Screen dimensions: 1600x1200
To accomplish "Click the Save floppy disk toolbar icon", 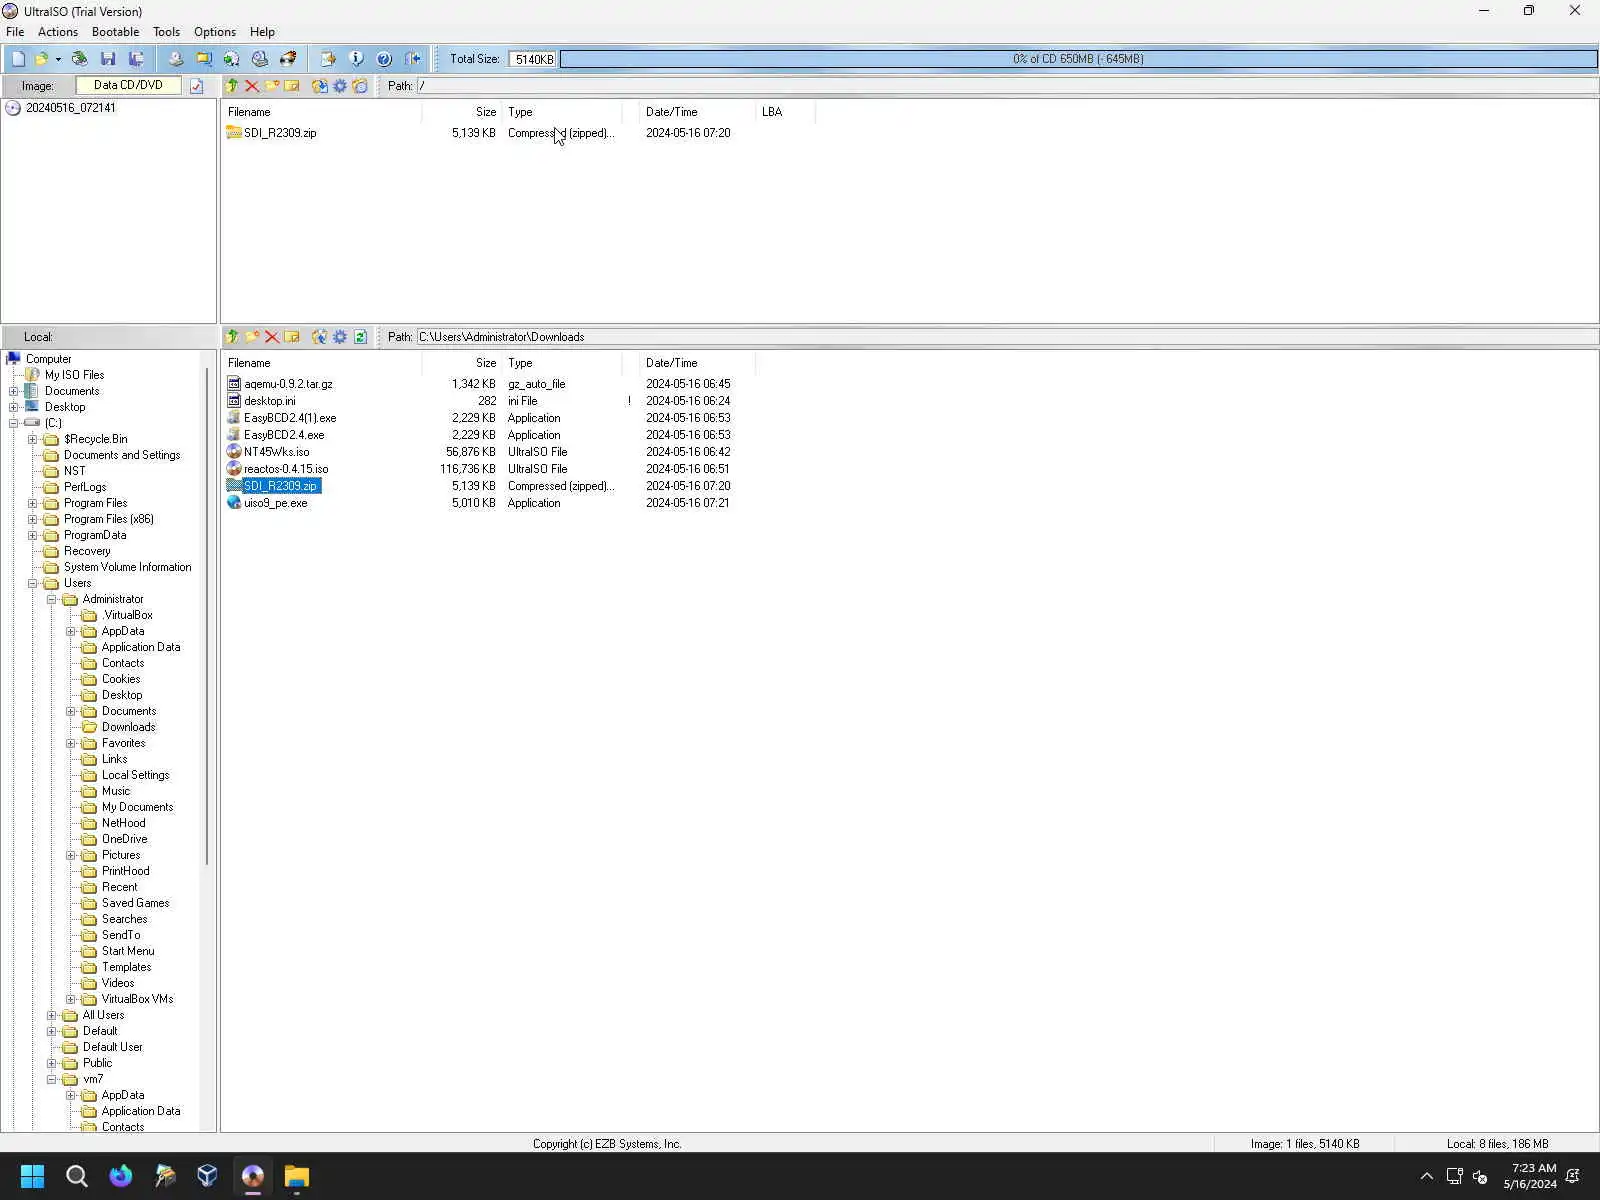I will coord(108,59).
